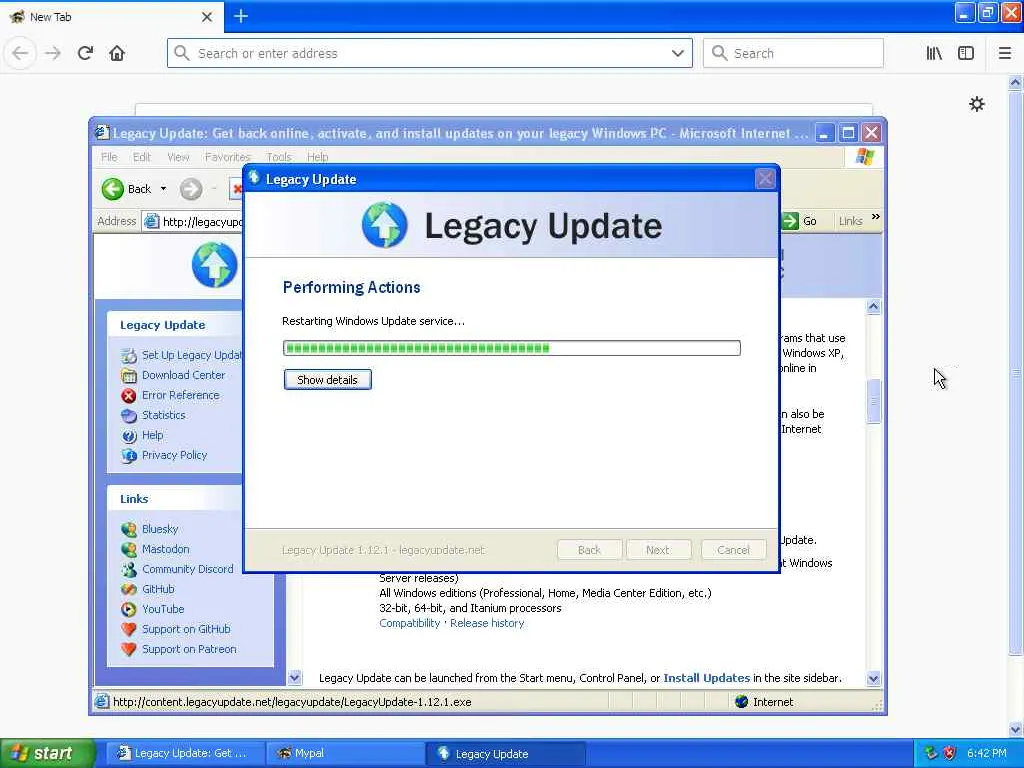Click Download Center icon in sidebar
Image resolution: width=1024 pixels, height=768 pixels.
pos(129,376)
